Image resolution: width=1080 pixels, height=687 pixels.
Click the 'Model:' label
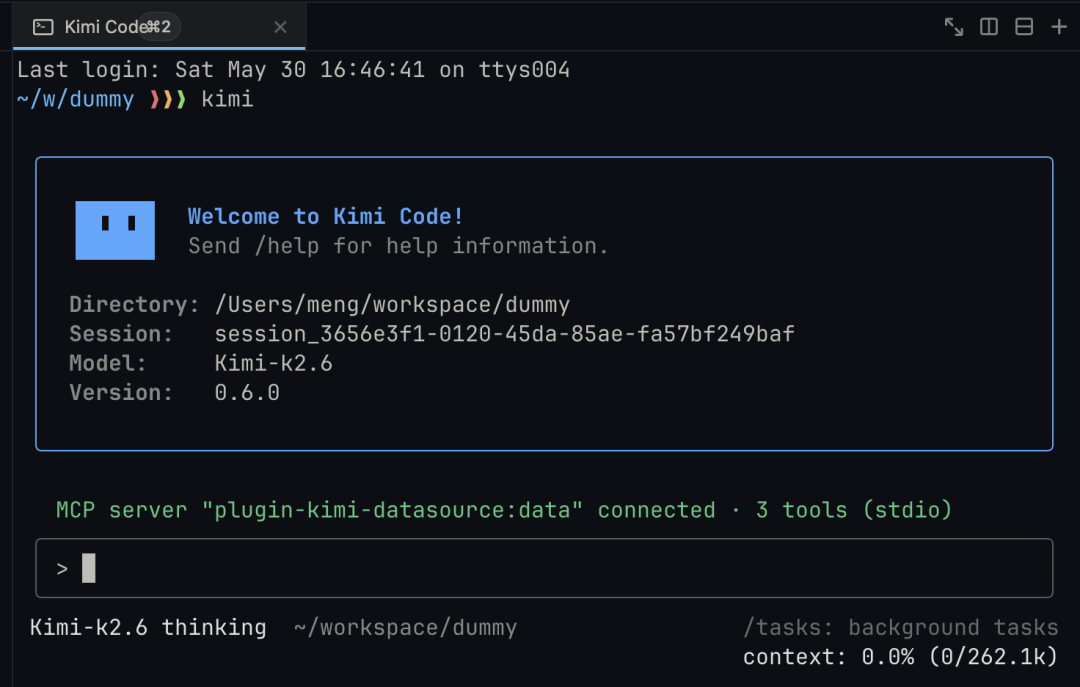click(x=108, y=363)
